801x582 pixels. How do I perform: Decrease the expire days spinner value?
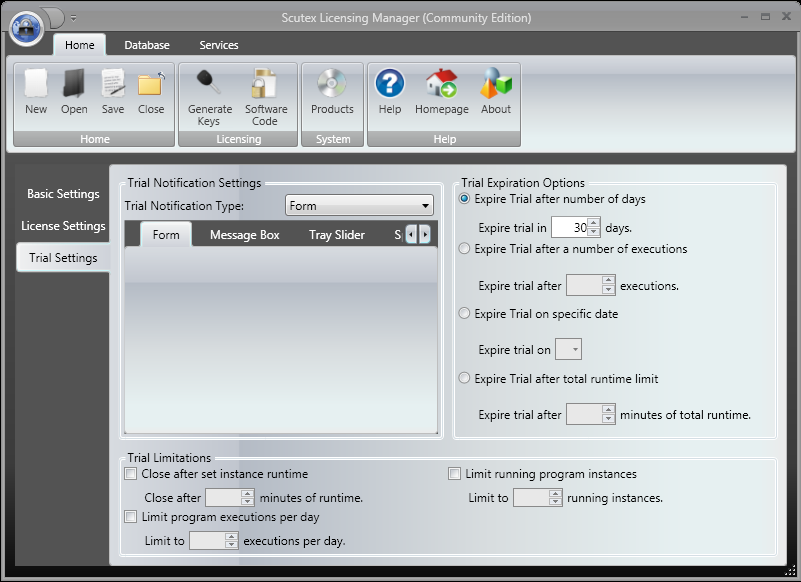(593, 231)
